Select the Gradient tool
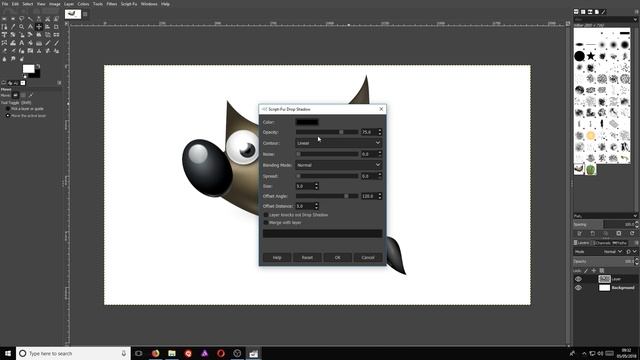640x360 pixels. click(x=39, y=42)
